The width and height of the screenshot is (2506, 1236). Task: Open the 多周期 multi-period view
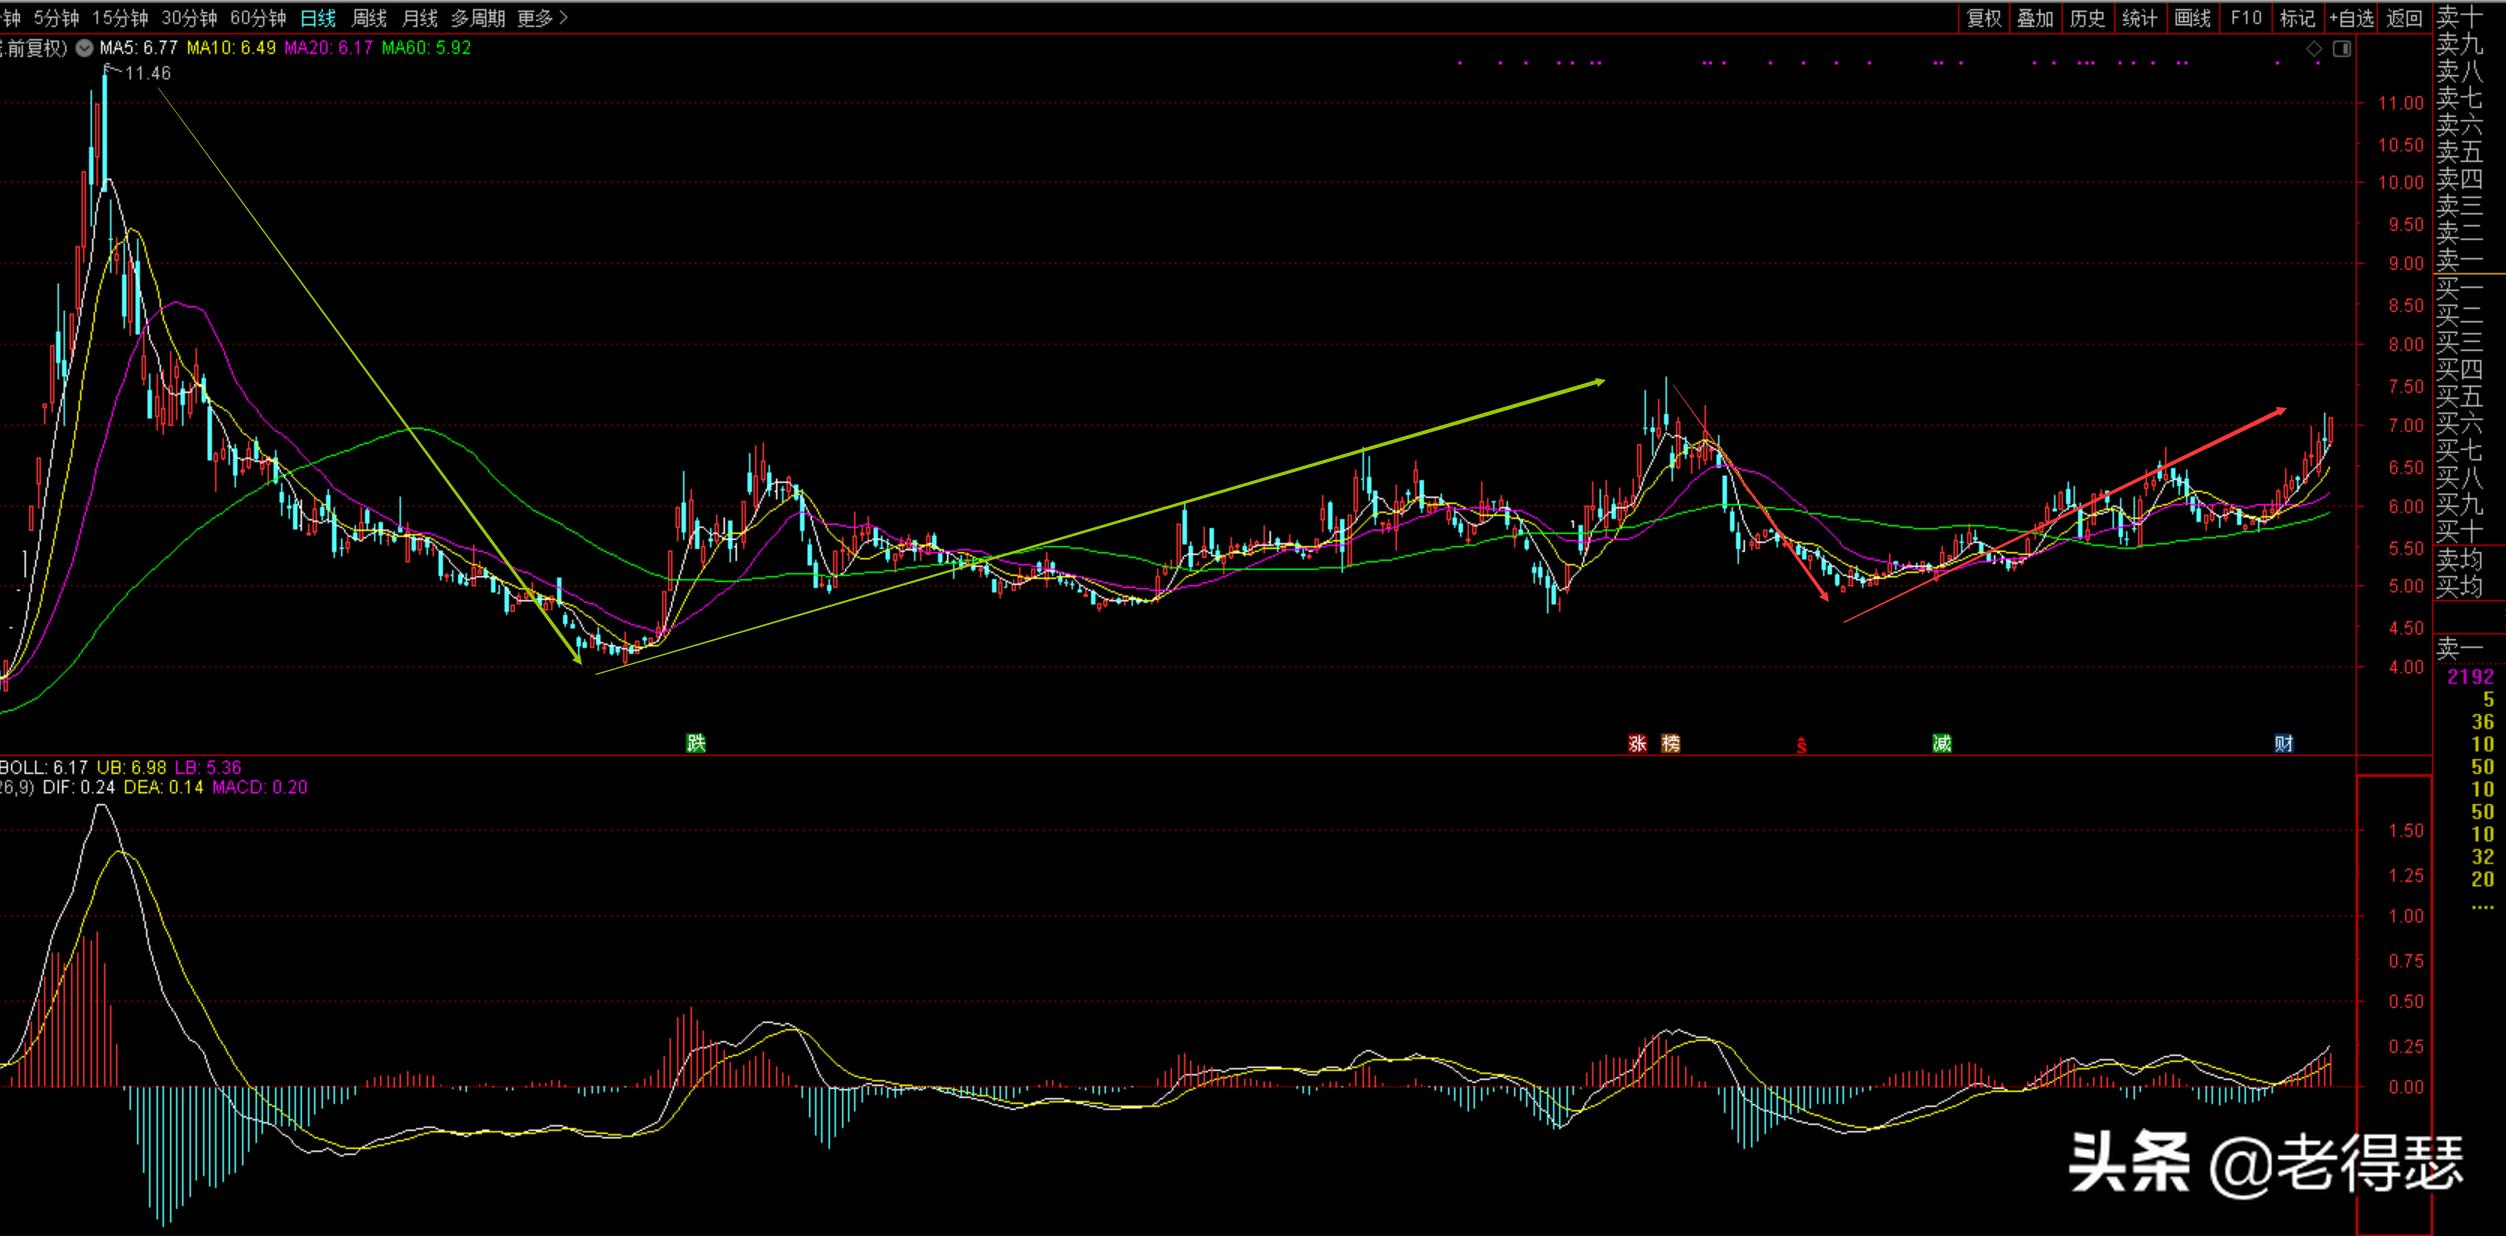pyautogui.click(x=477, y=18)
